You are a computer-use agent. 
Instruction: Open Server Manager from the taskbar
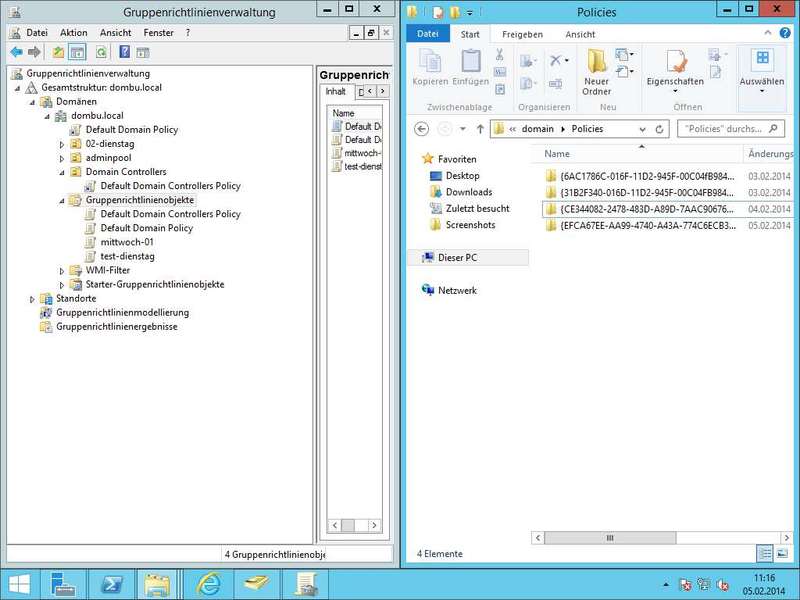(x=64, y=585)
